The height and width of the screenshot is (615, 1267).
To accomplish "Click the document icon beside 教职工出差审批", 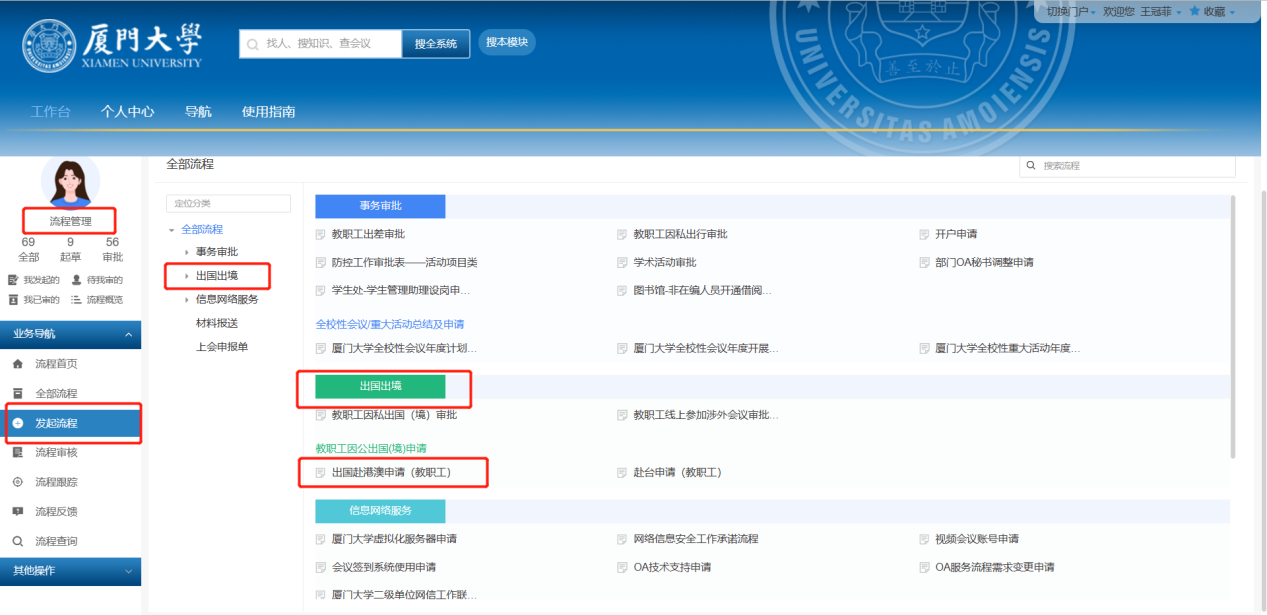I will [x=321, y=235].
